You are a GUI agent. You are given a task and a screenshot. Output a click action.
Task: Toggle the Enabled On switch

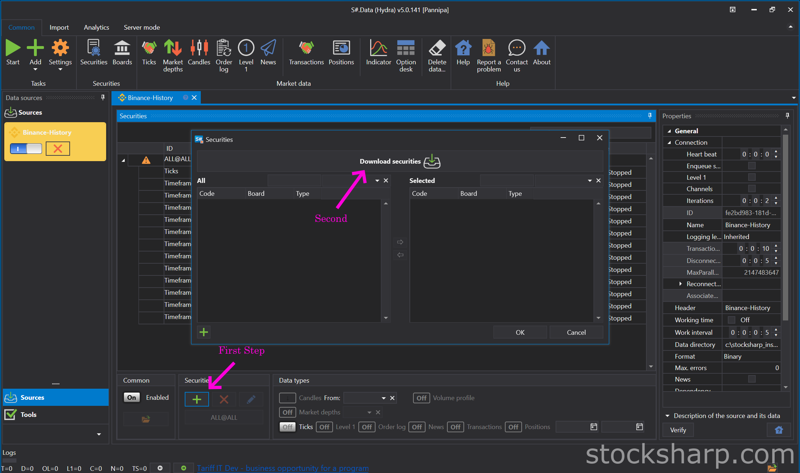tap(132, 397)
